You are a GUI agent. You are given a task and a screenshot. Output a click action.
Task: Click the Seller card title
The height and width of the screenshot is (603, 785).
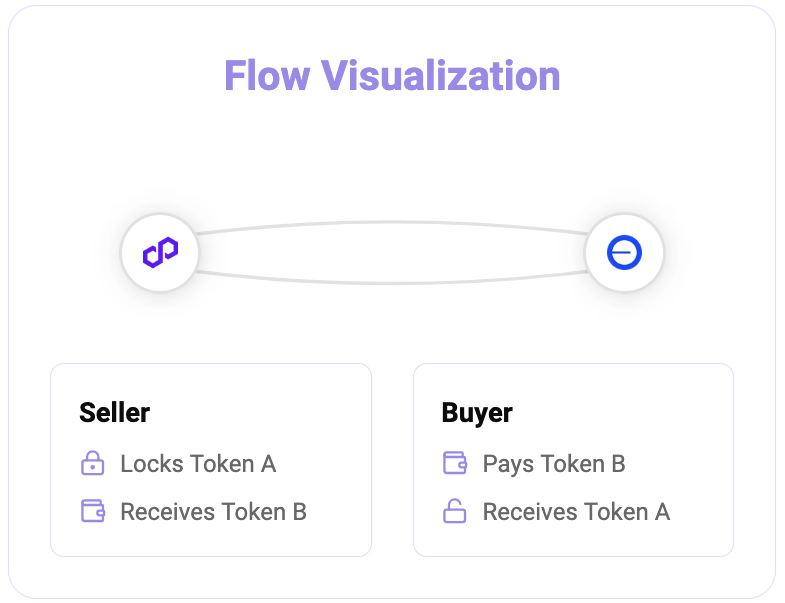(x=115, y=413)
